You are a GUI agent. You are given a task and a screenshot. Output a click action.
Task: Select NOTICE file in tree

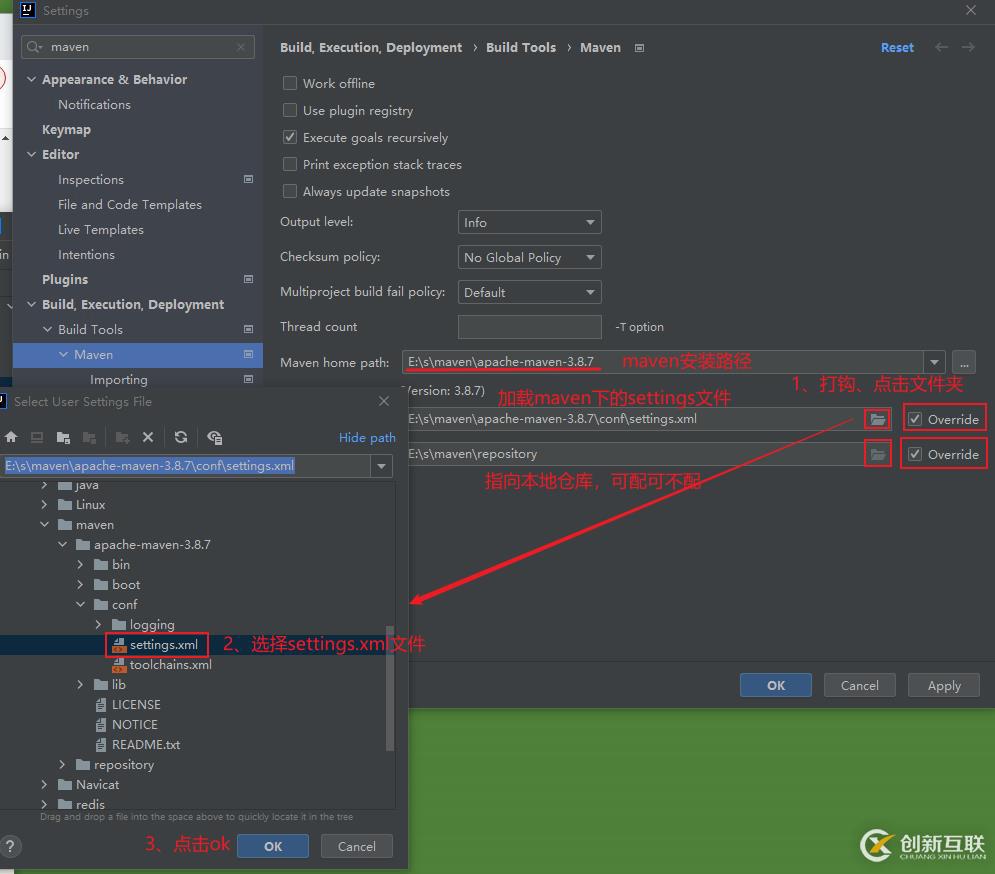coord(135,724)
